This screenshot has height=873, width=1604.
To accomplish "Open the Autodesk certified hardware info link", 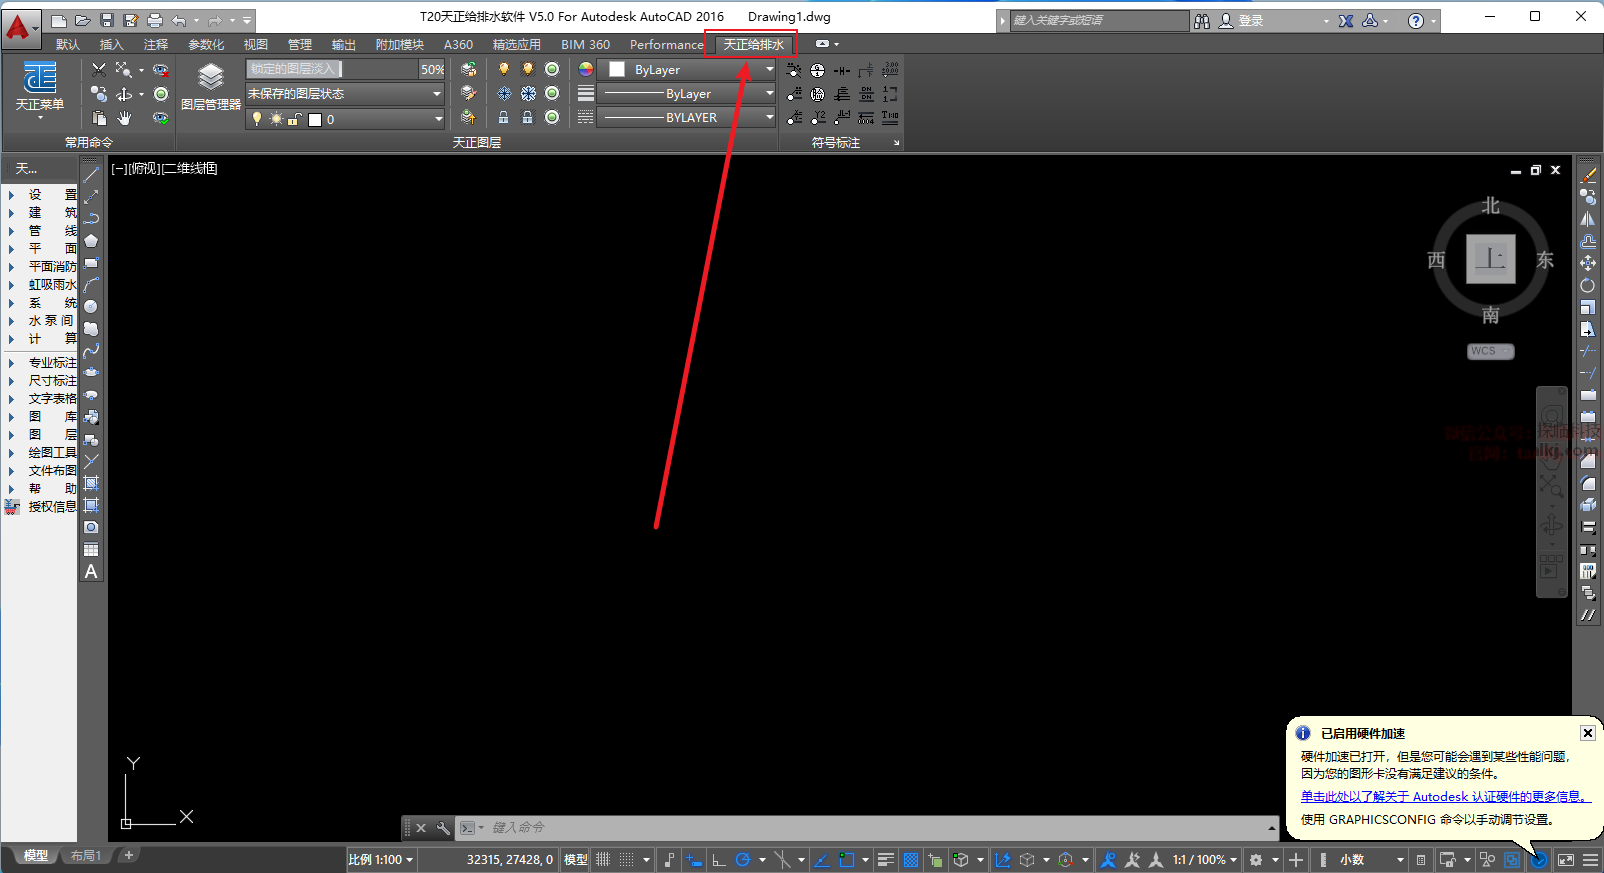I will tap(1445, 797).
